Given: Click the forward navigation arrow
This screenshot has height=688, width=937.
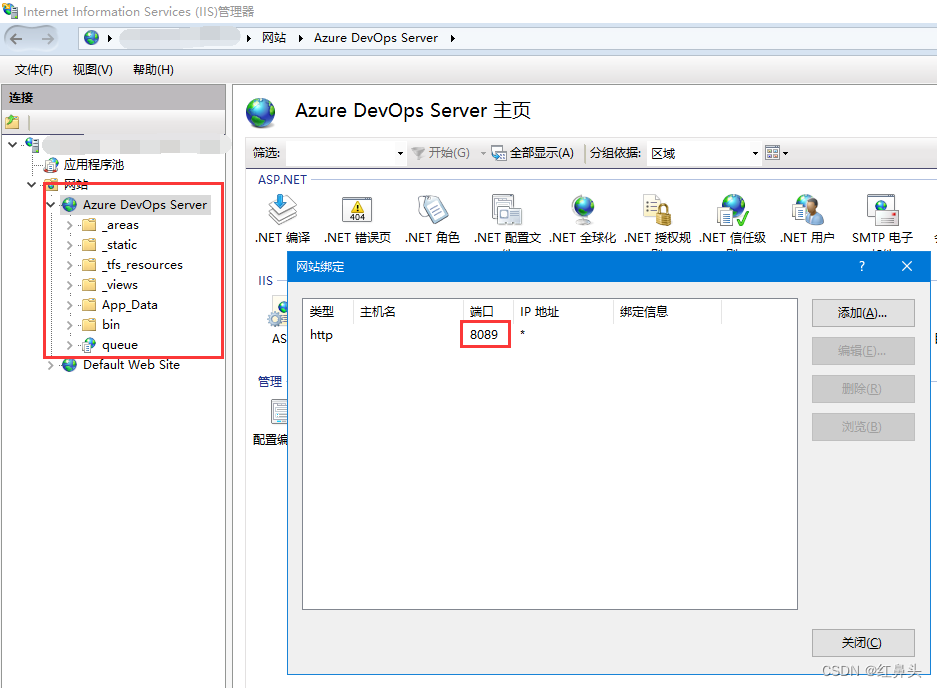Looking at the screenshot, I should pos(48,39).
